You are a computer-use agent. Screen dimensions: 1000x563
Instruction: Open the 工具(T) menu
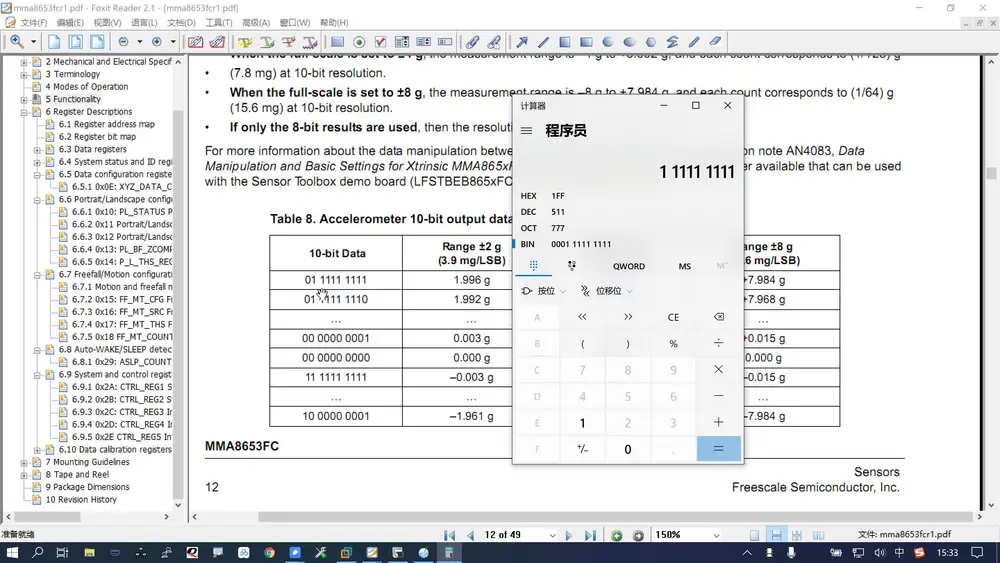218,22
